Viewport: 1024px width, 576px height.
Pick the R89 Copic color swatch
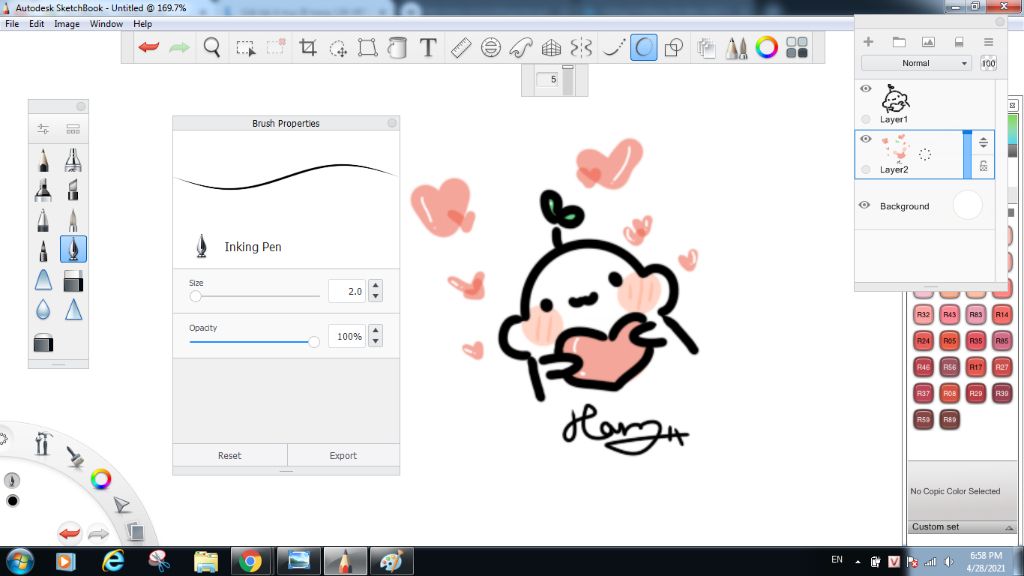click(950, 419)
